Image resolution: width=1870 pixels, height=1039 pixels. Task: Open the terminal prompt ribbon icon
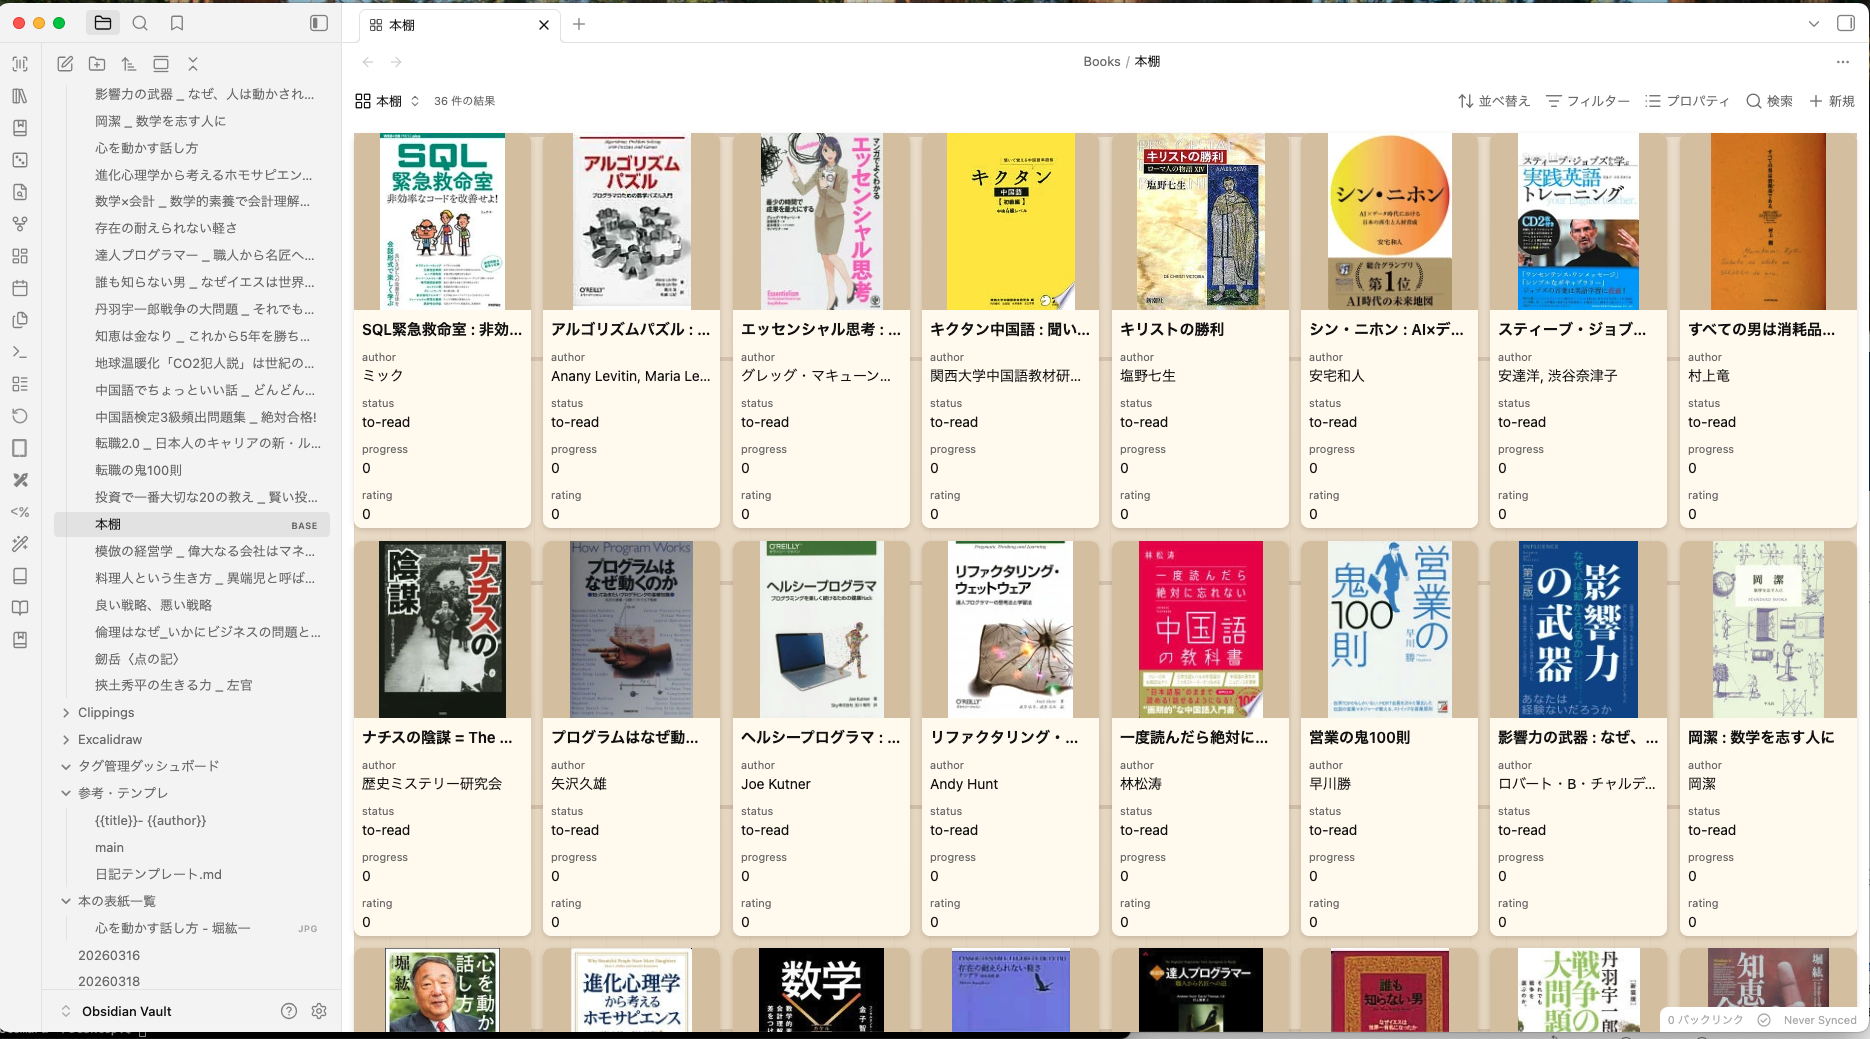tap(20, 352)
